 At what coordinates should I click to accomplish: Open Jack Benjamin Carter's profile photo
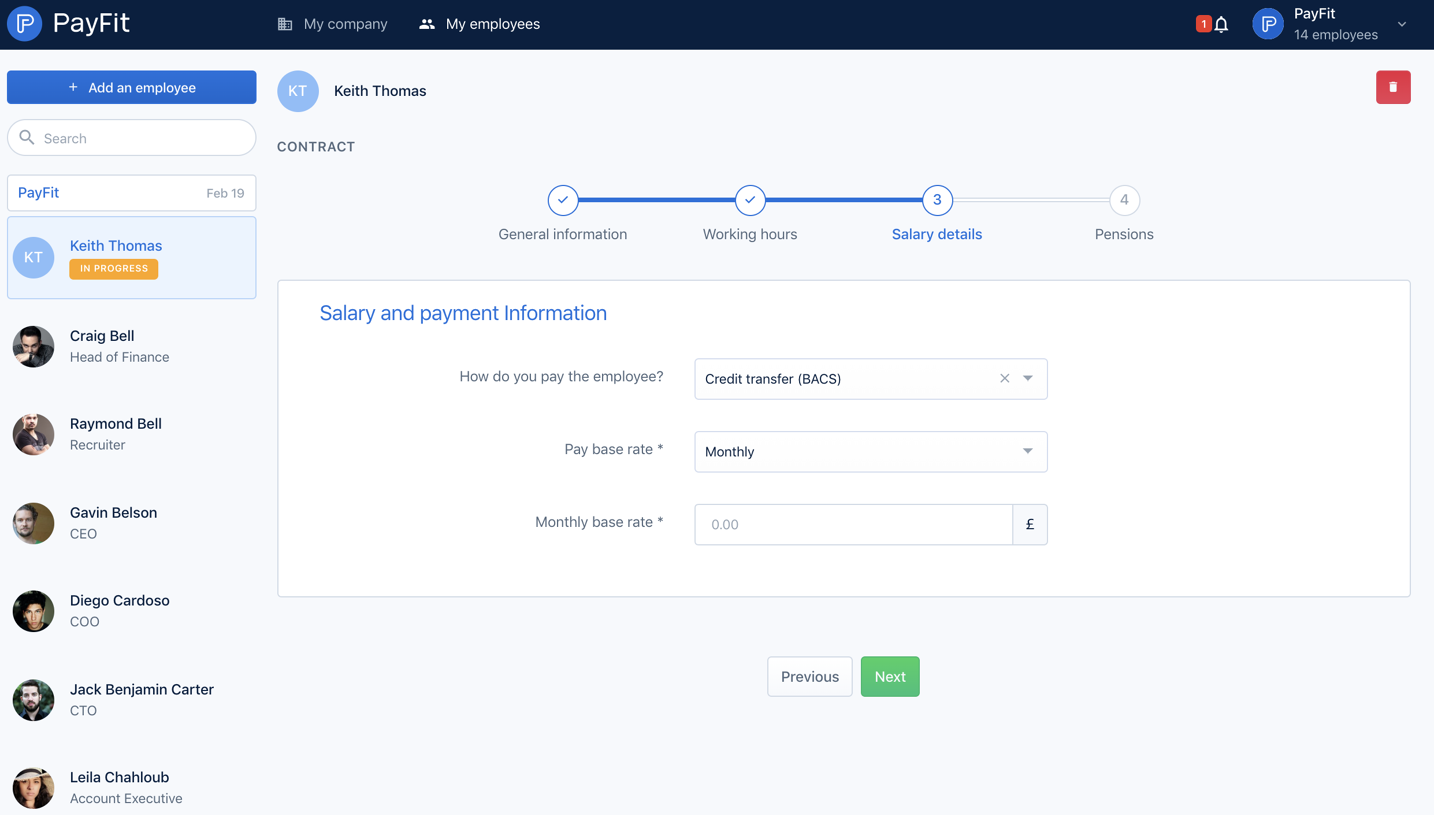click(33, 700)
